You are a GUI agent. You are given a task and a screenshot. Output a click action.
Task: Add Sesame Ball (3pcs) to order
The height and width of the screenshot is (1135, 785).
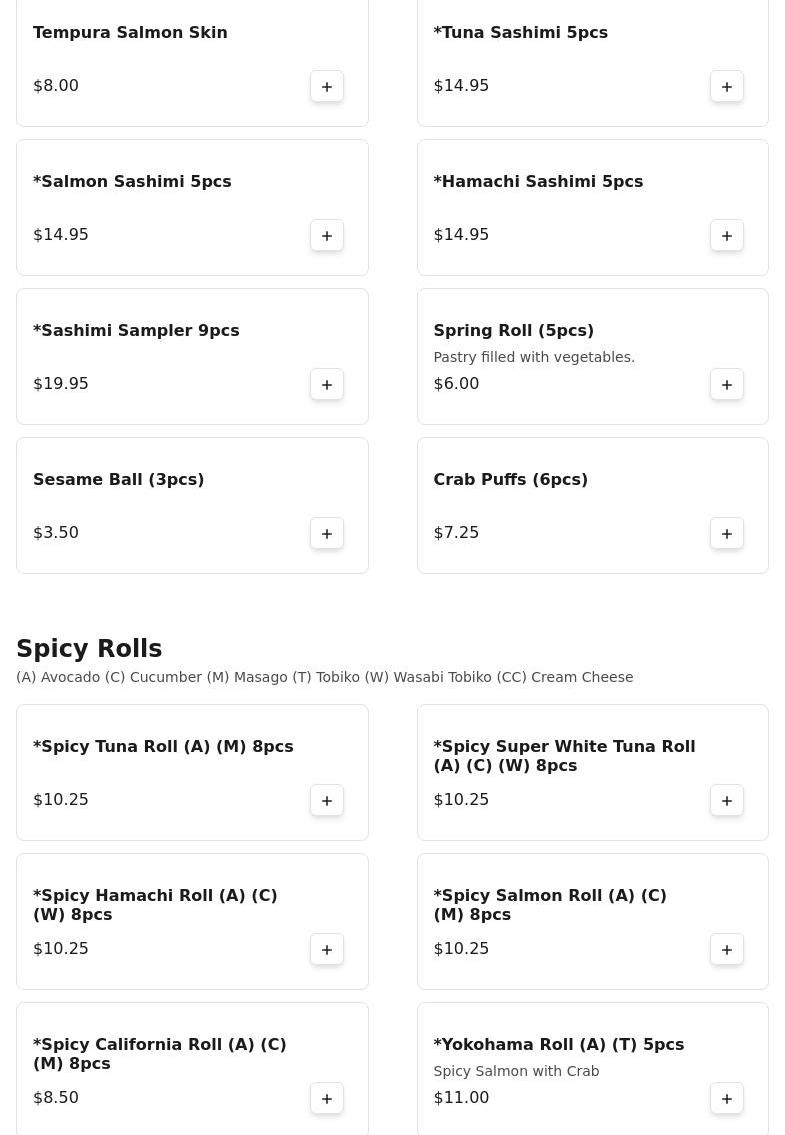pyautogui.click(x=327, y=533)
